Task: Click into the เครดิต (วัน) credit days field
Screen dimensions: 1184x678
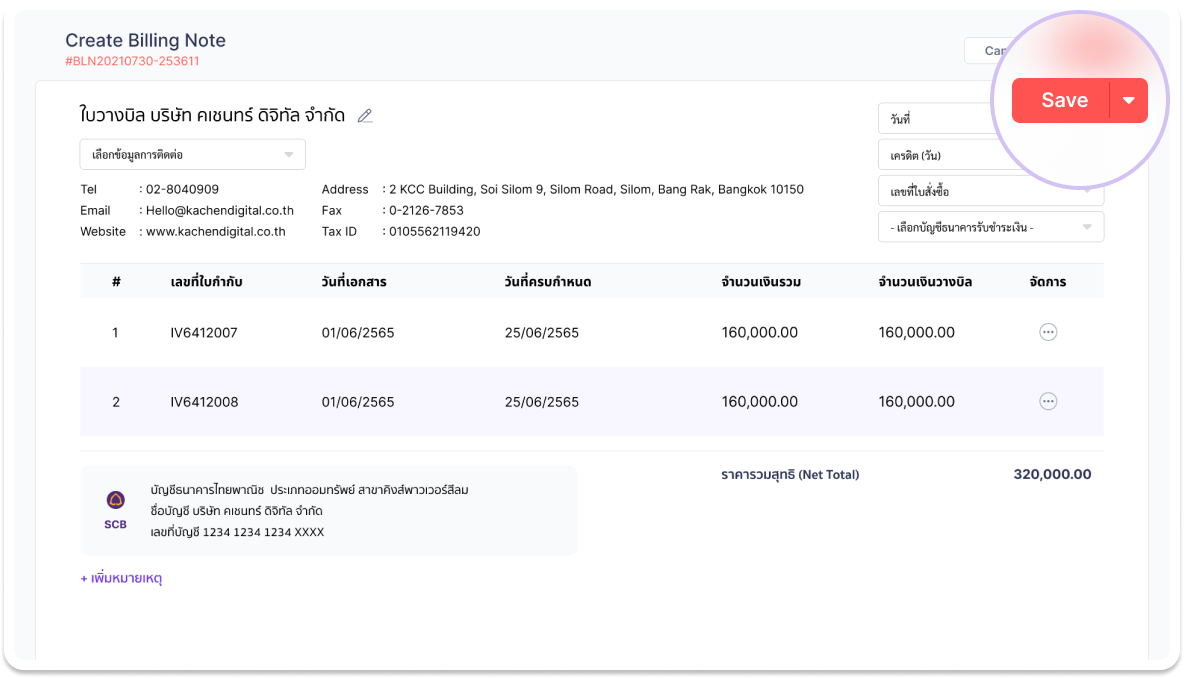Action: (x=935, y=155)
